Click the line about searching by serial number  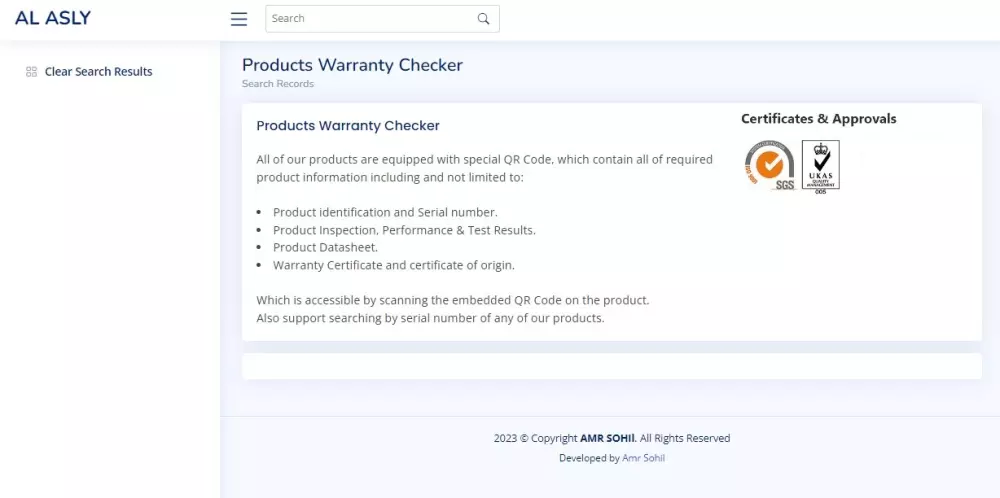tap(430, 318)
